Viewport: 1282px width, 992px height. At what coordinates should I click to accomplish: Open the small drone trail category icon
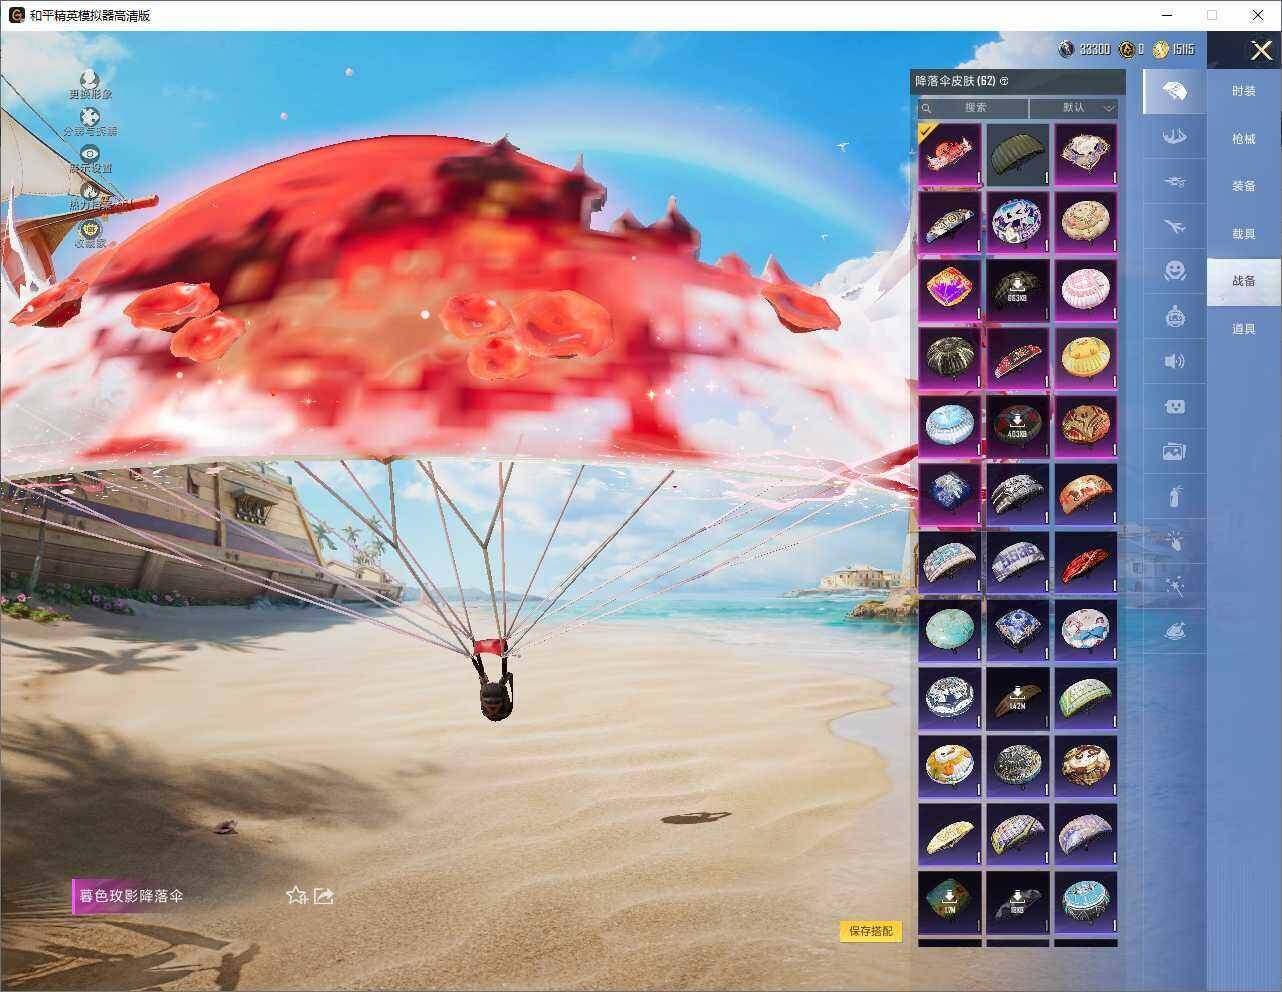[x=1175, y=181]
